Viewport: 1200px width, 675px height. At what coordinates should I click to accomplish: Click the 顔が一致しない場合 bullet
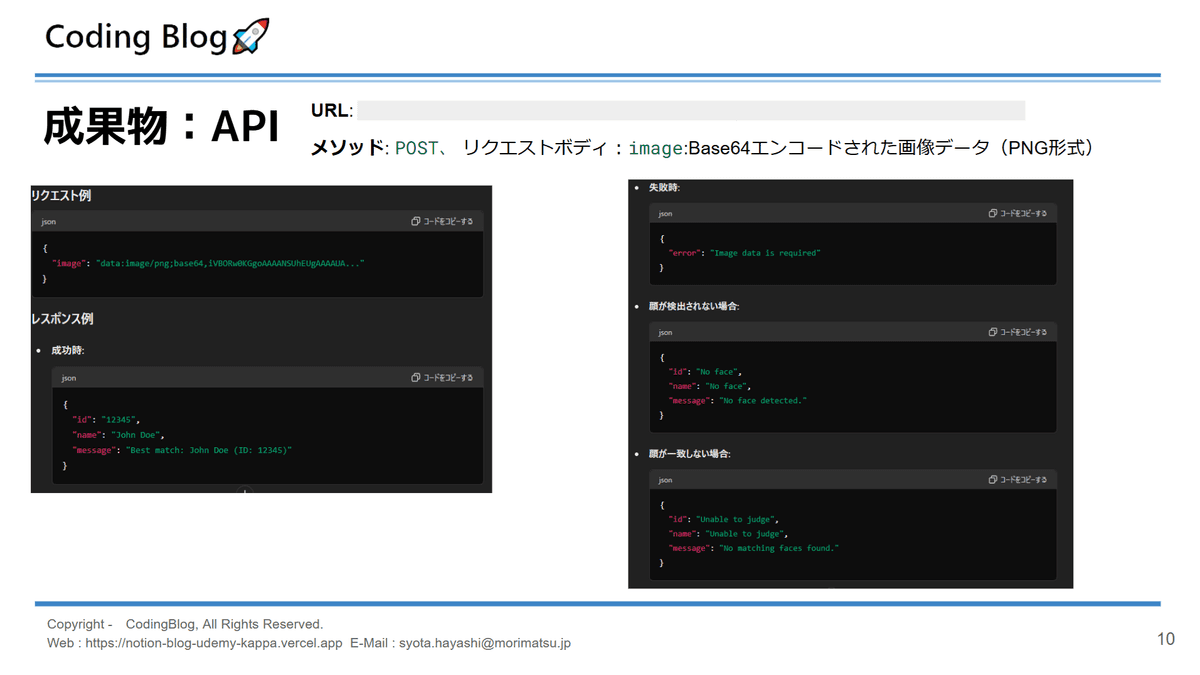tap(690, 453)
